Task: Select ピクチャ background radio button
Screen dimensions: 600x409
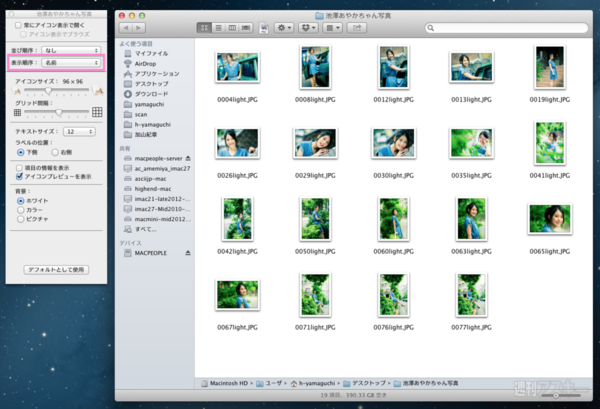Action: click(21, 219)
